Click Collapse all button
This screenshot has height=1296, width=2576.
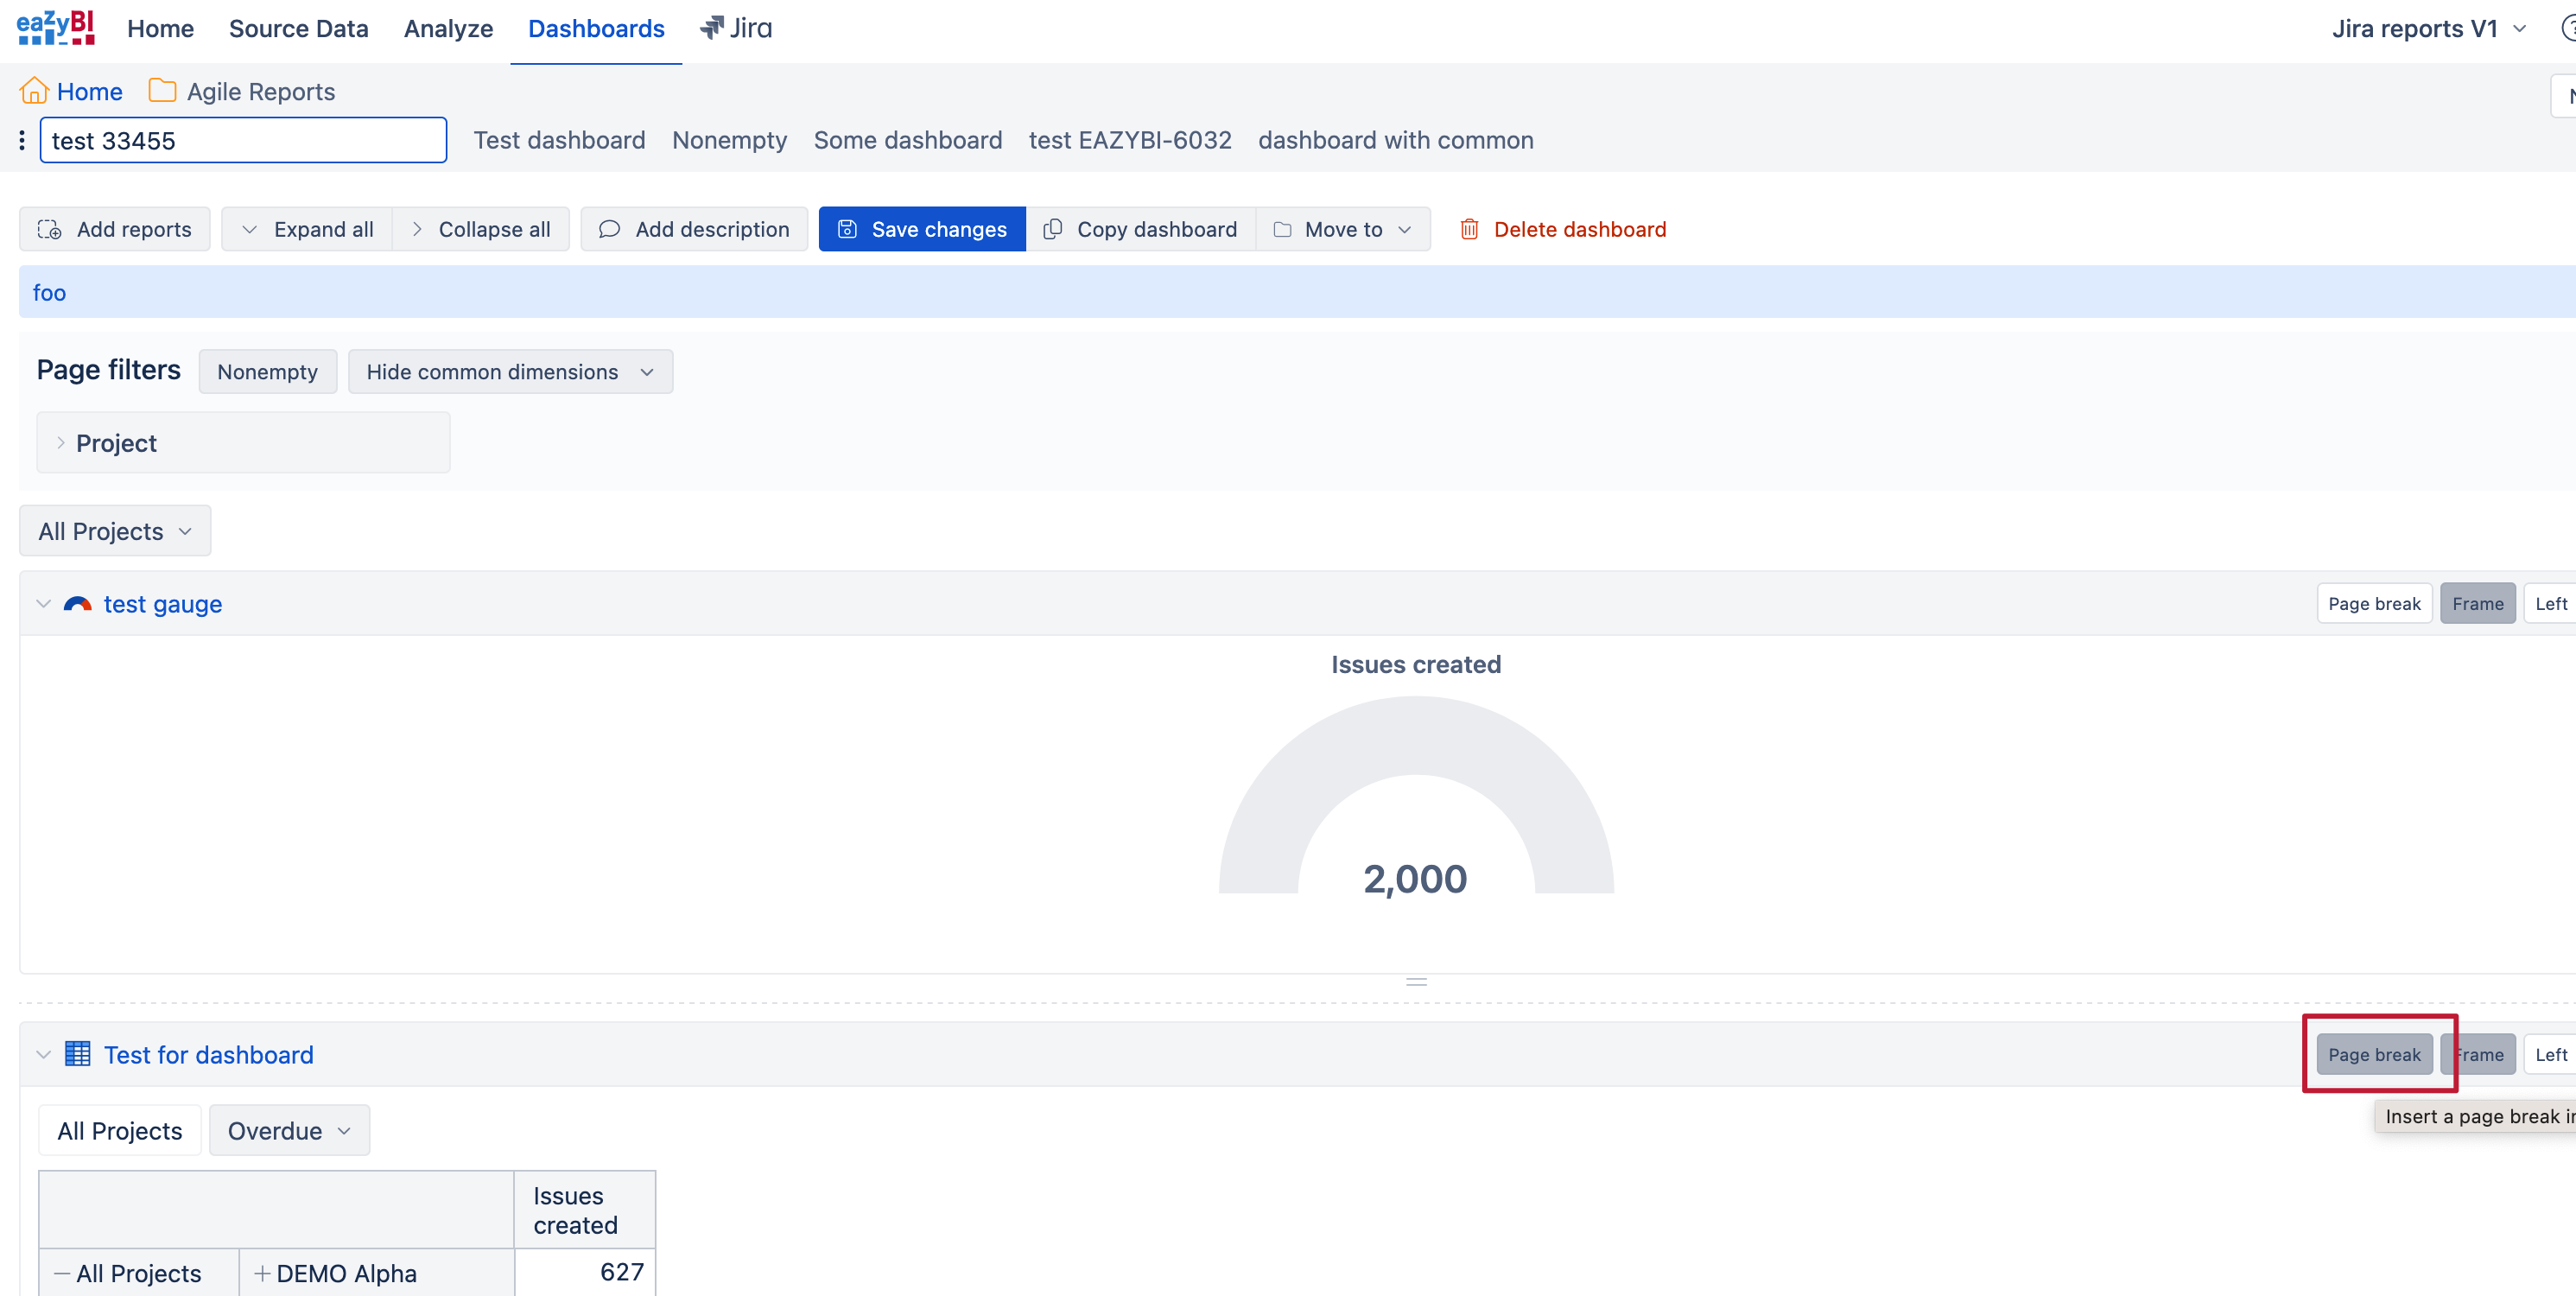point(481,229)
